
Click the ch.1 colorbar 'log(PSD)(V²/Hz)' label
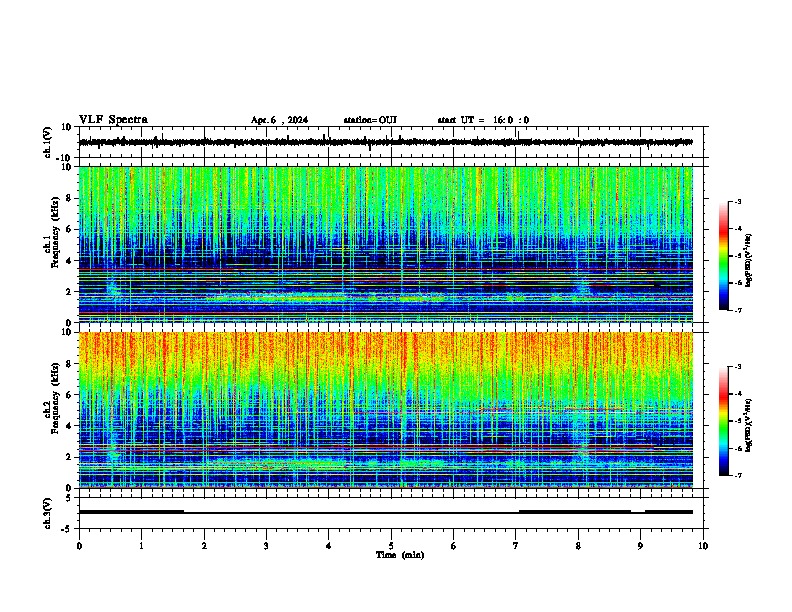(748, 261)
